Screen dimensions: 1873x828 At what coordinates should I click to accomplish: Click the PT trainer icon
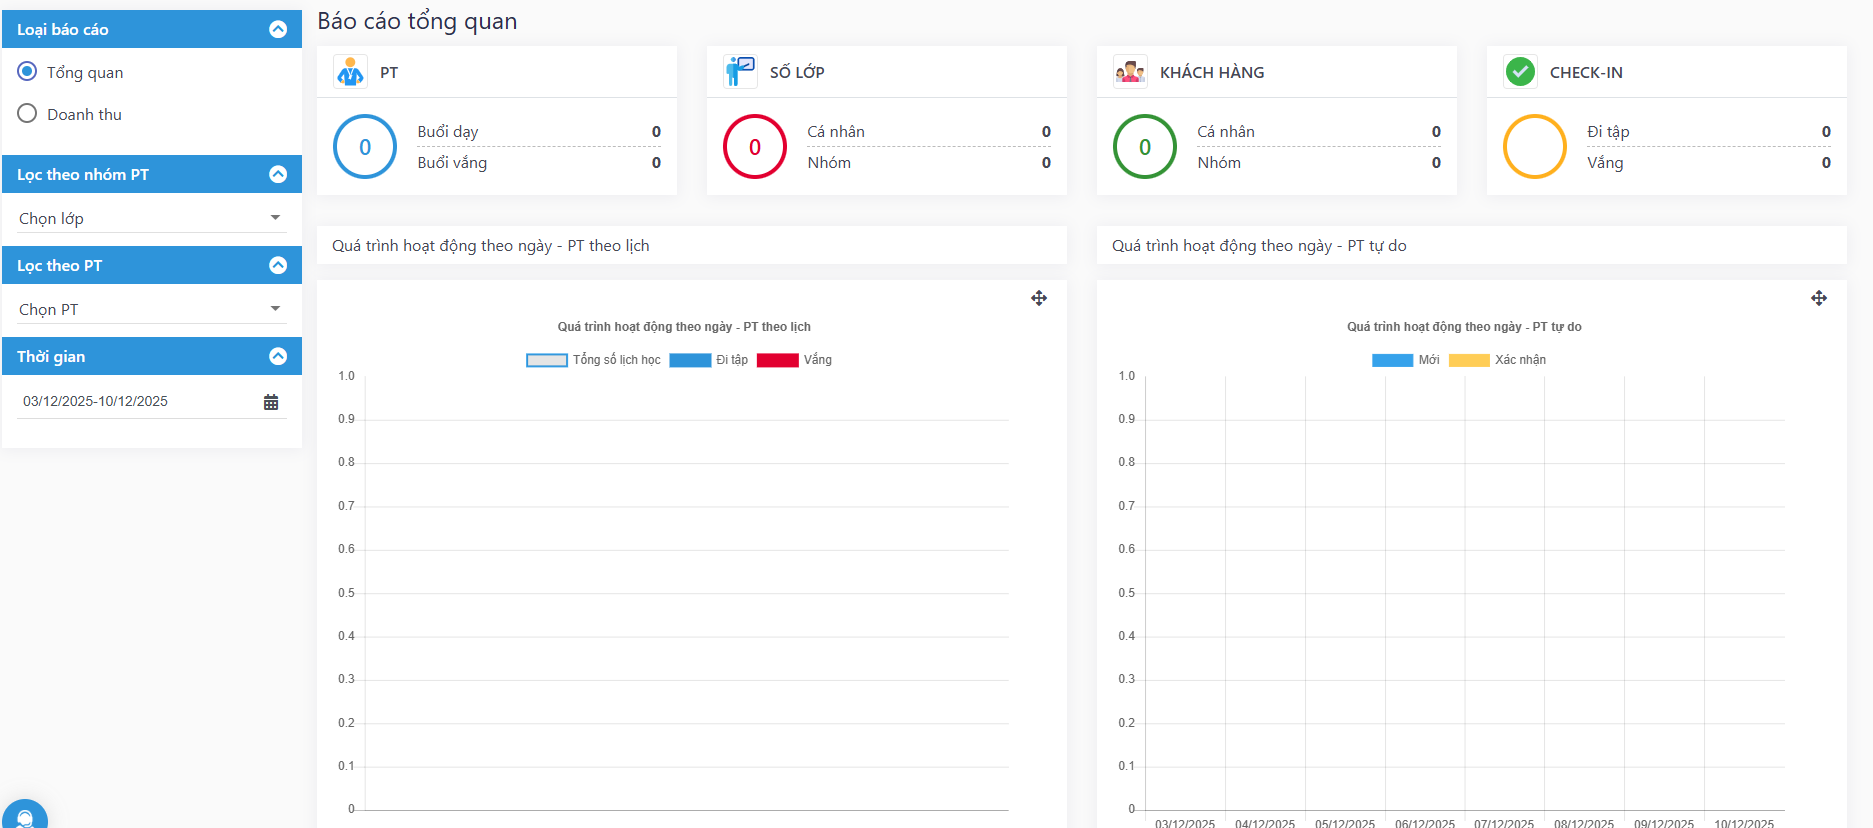pos(350,72)
